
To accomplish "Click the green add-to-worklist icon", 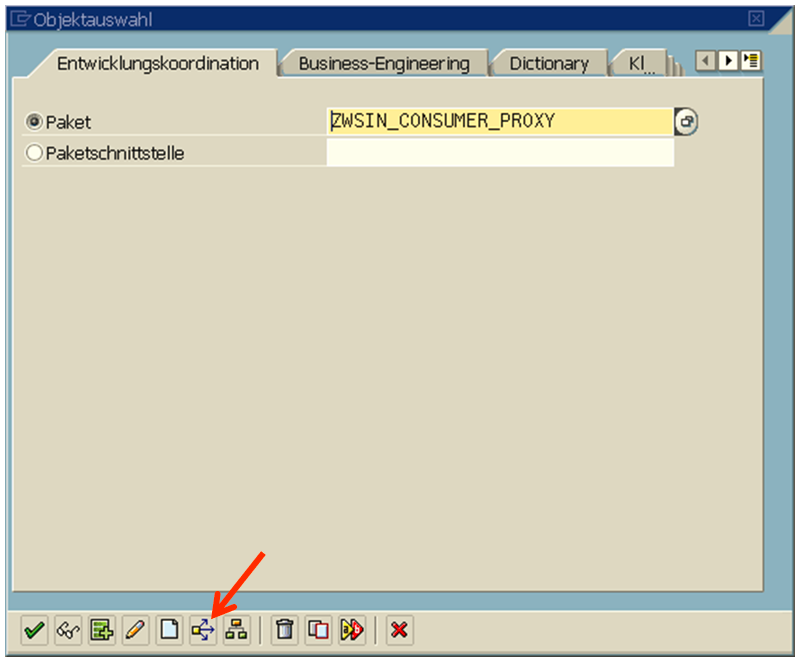I will click(101, 630).
